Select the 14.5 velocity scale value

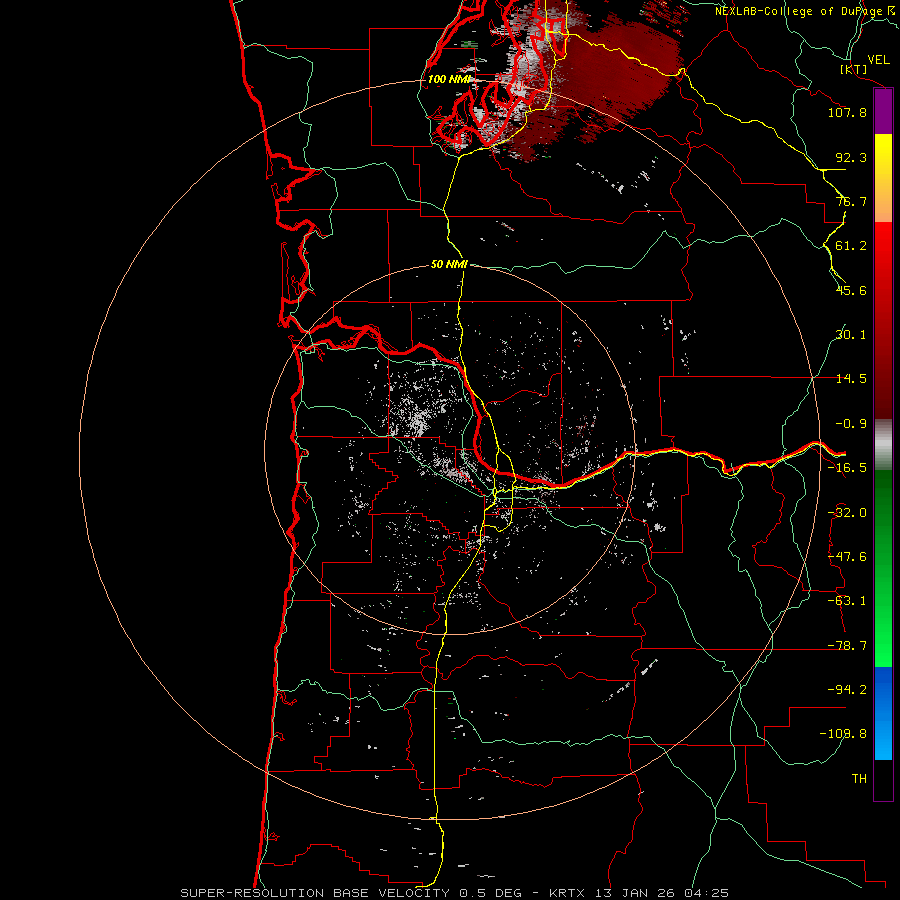(851, 379)
